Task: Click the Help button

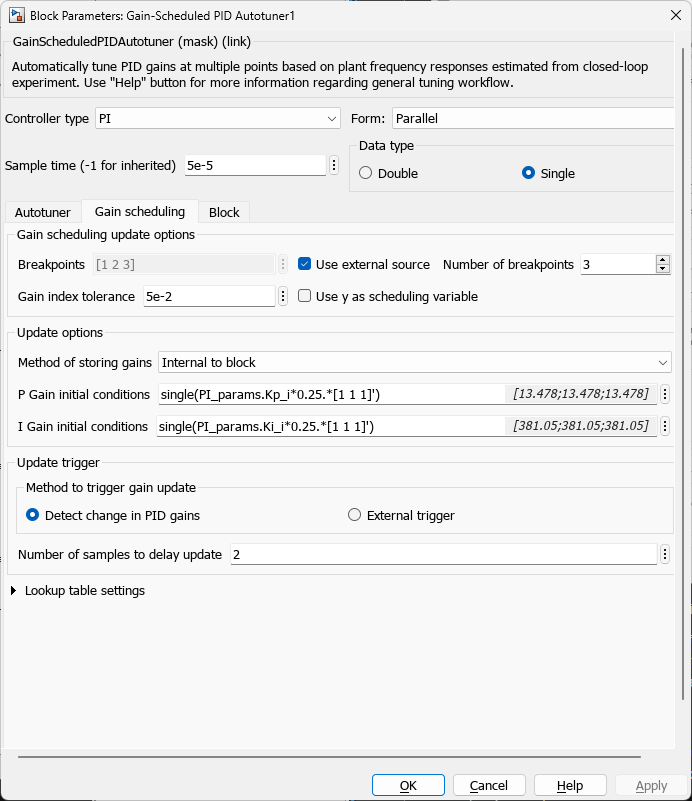Action: (570, 785)
